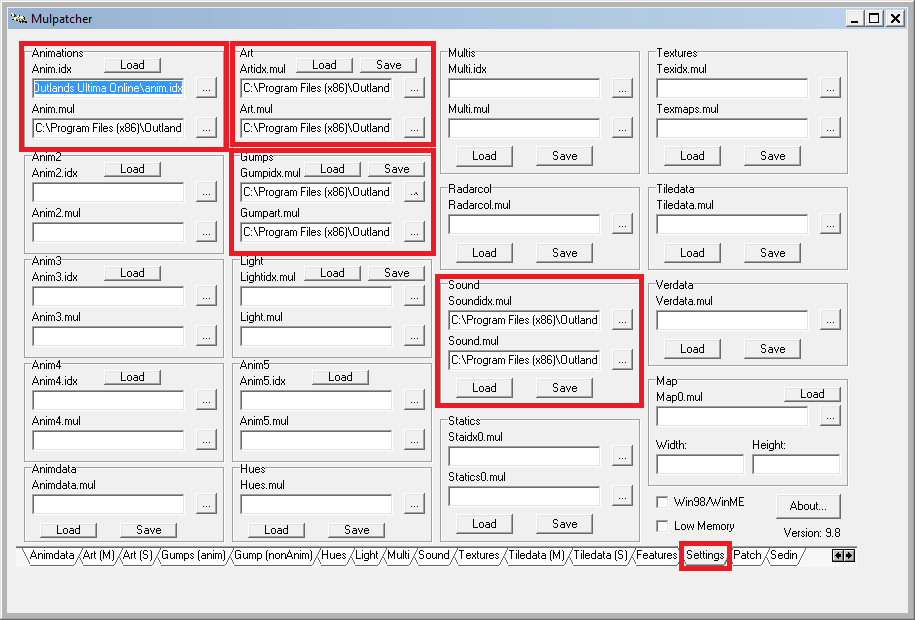915x620 pixels.
Task: Enable the Win98/WinME checkbox
Action: (x=662, y=502)
